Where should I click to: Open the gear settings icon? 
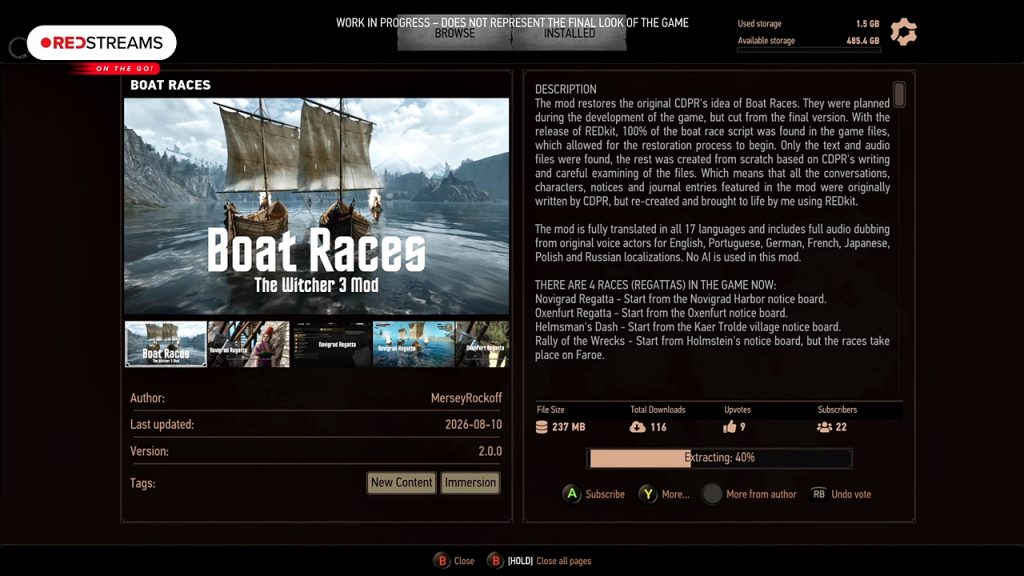click(904, 31)
